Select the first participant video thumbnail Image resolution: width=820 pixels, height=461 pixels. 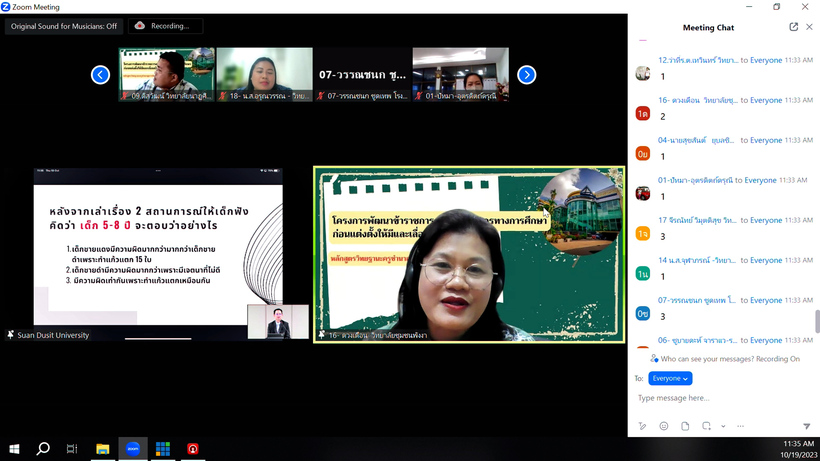[166, 74]
